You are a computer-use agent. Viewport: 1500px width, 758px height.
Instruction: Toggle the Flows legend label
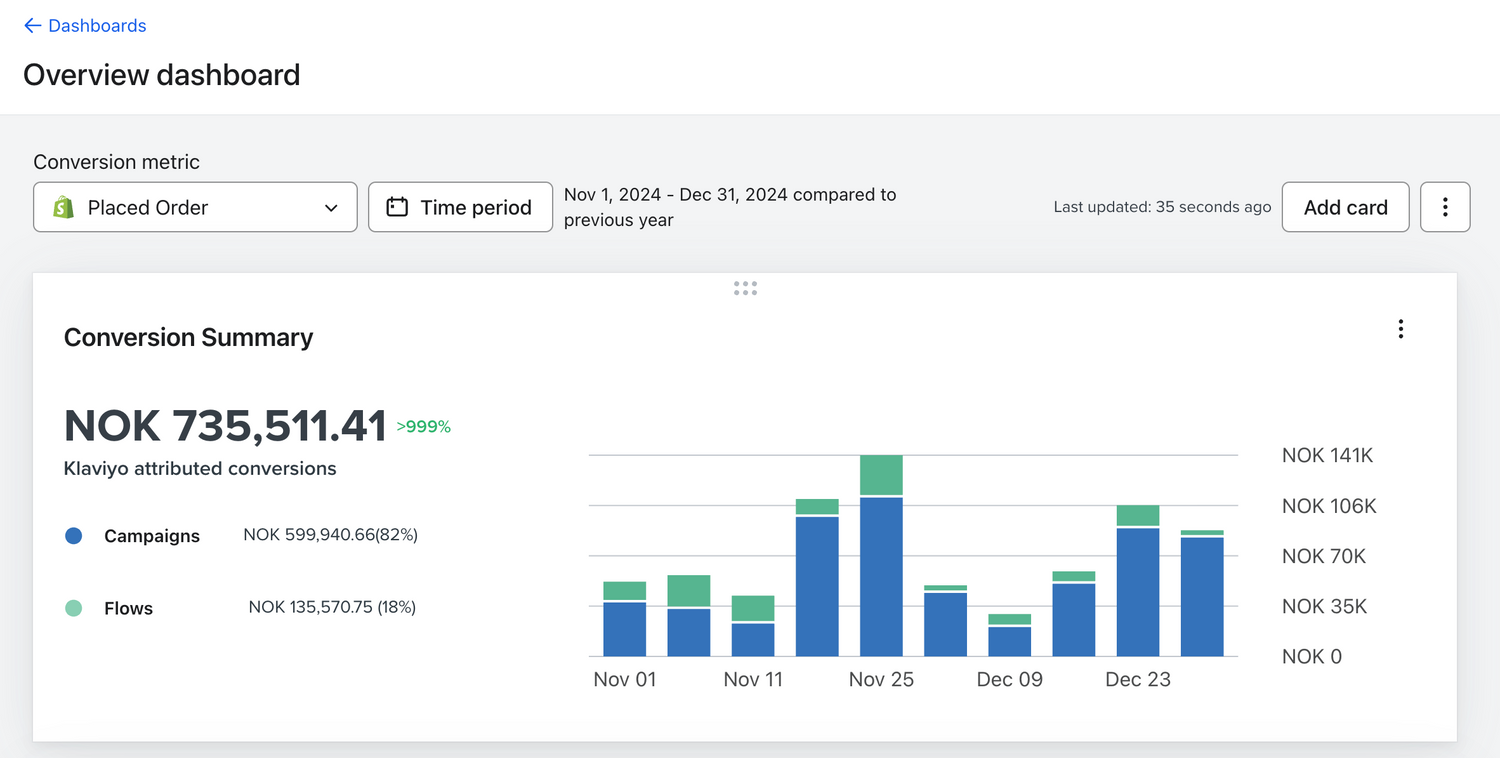[x=128, y=608]
